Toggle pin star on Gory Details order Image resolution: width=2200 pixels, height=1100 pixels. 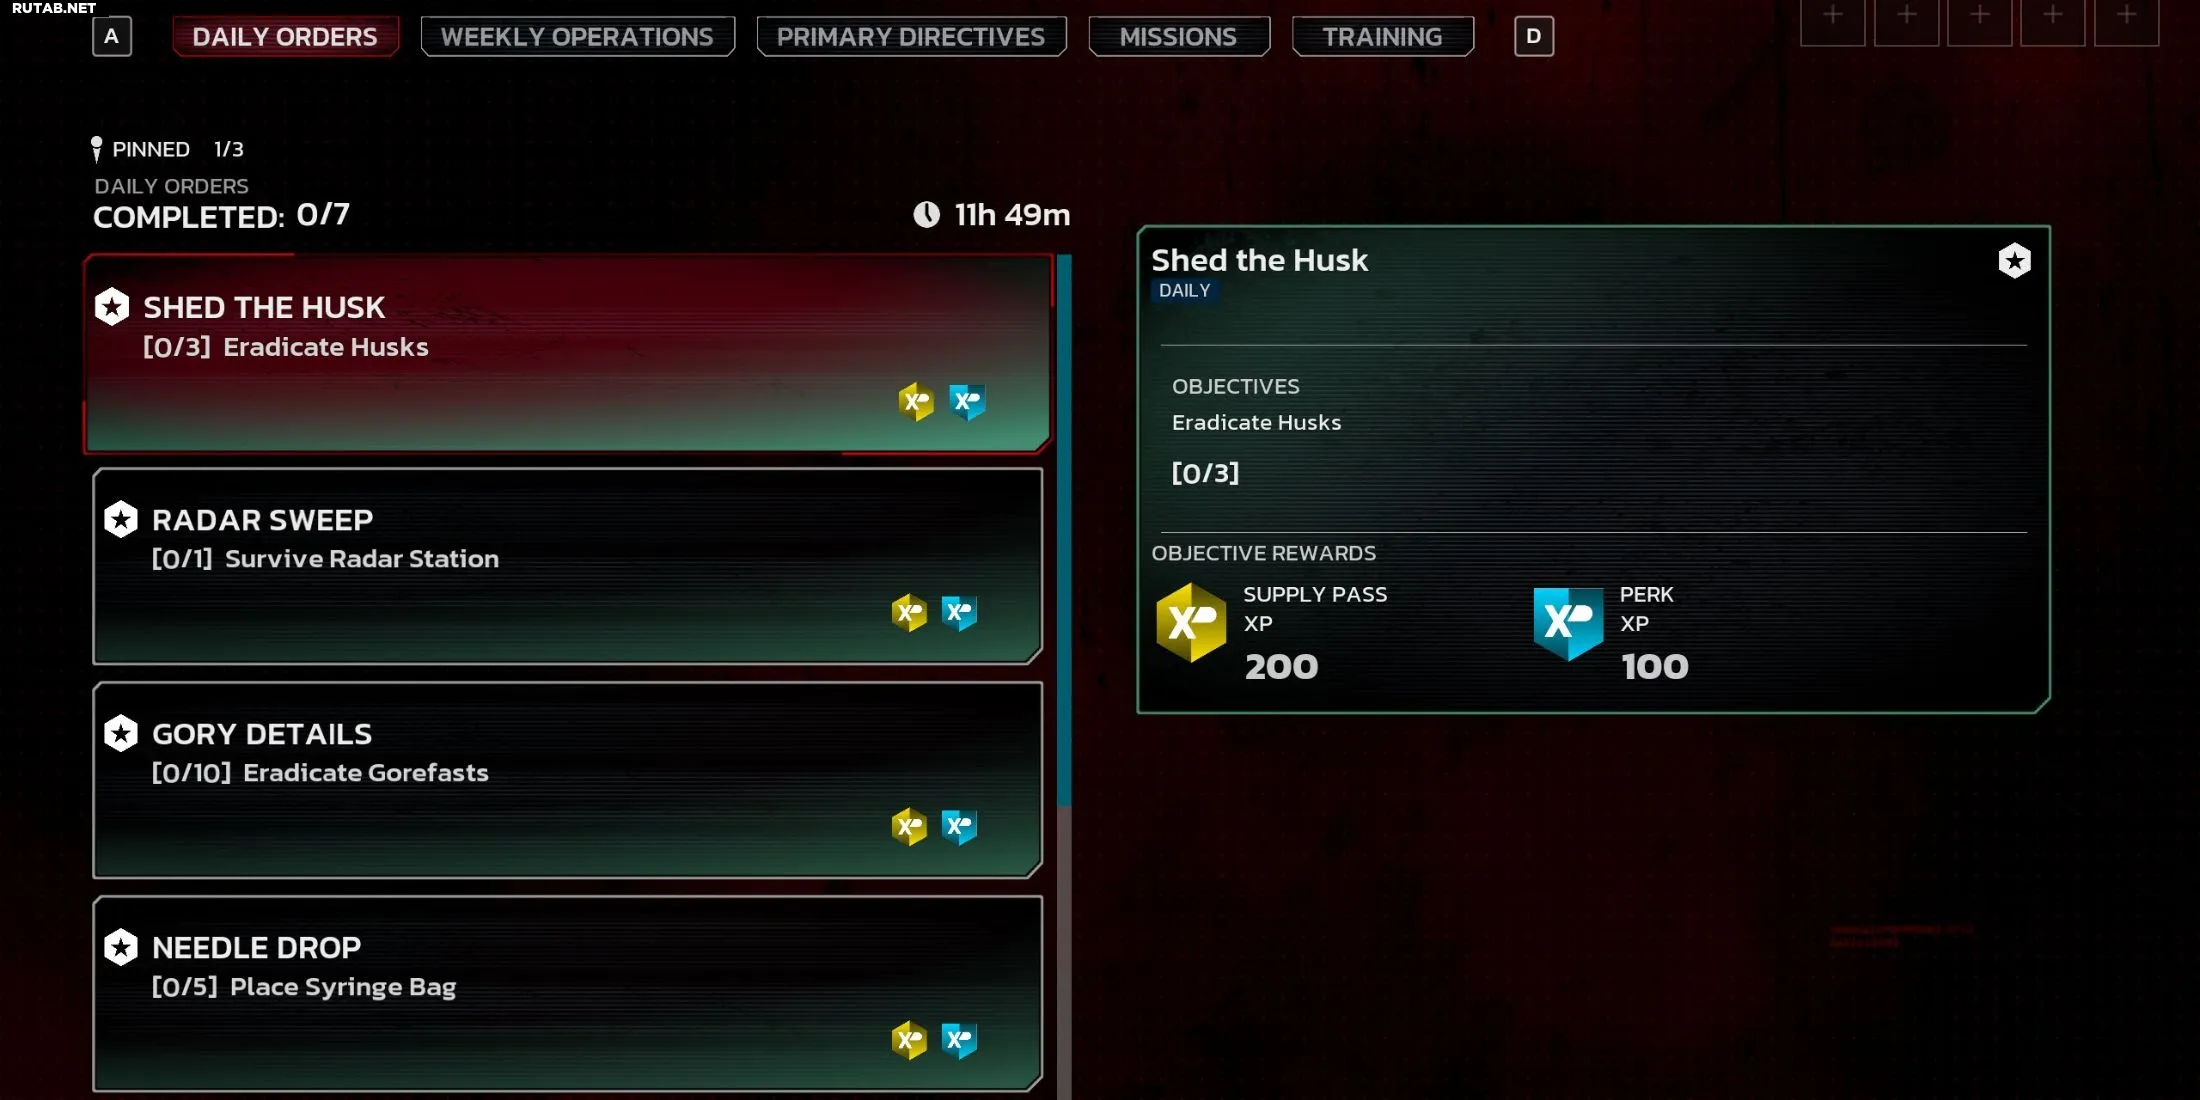121,734
